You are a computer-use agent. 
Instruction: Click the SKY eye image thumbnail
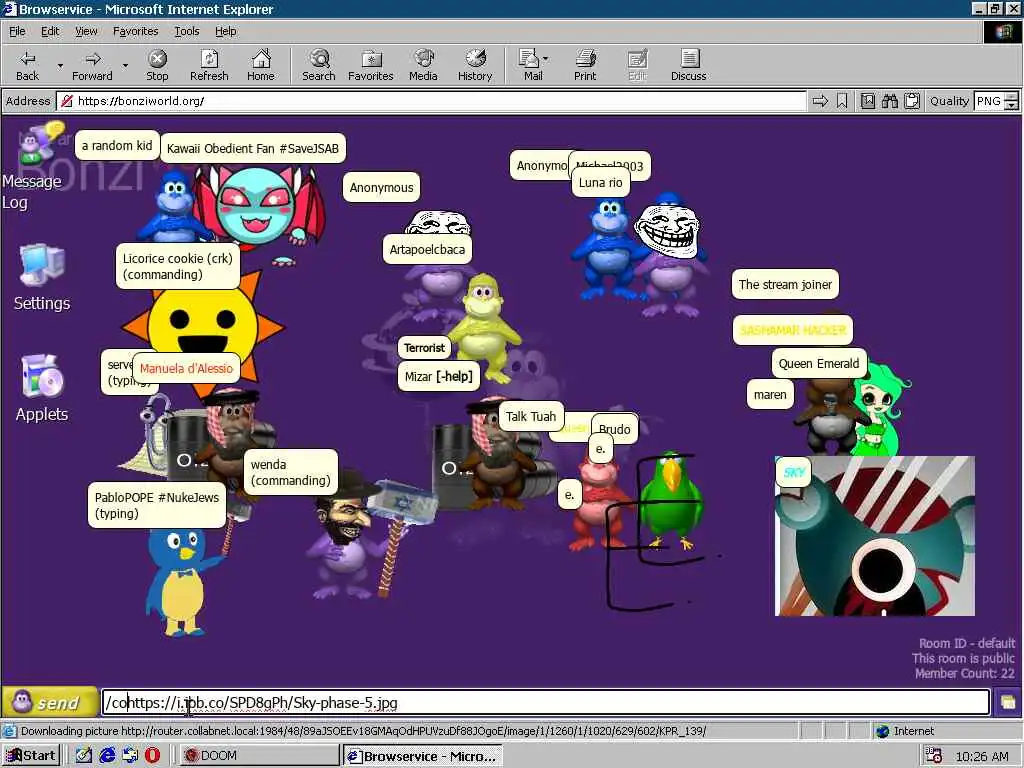click(874, 536)
